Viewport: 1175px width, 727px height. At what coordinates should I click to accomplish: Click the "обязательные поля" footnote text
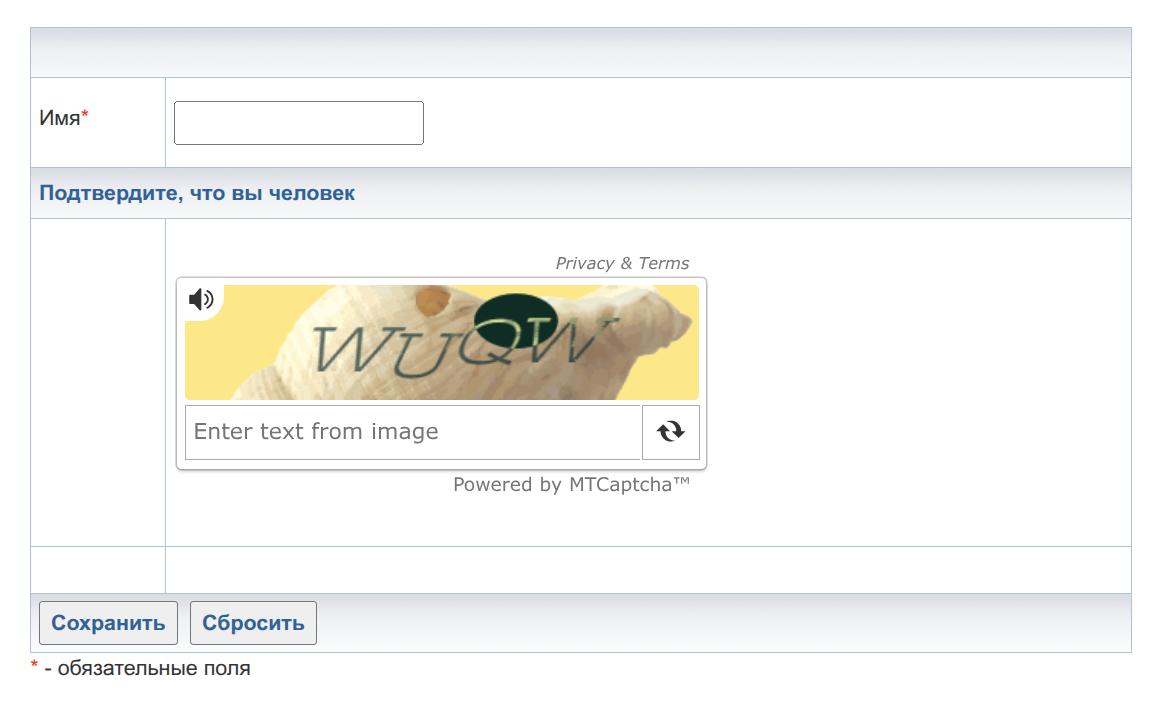[x=154, y=668]
